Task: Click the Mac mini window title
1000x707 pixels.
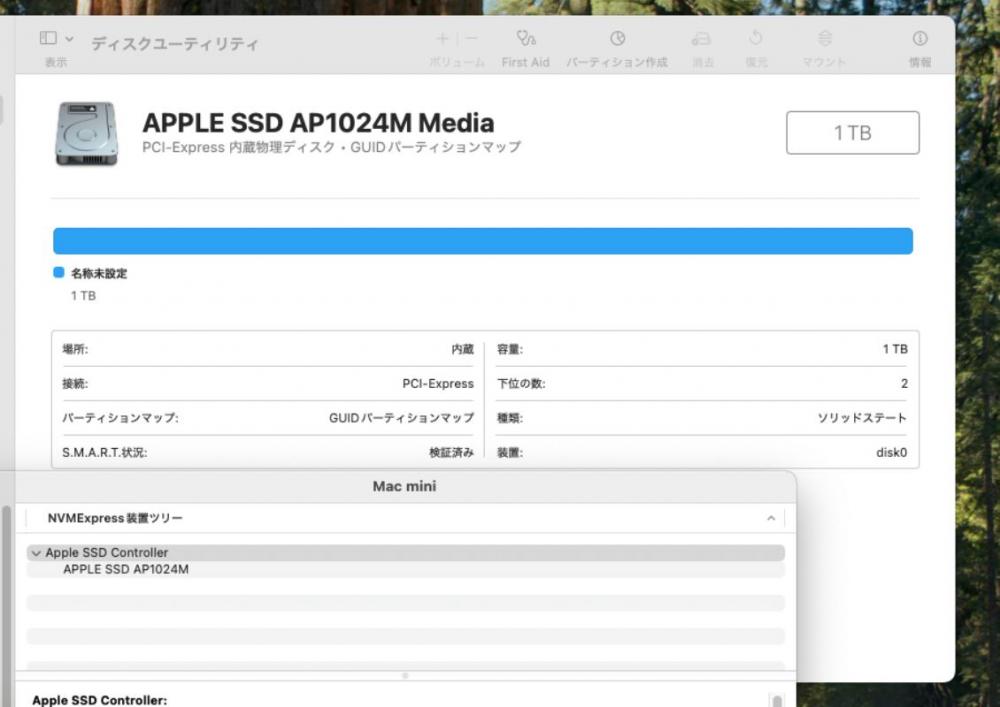Action: 404,486
